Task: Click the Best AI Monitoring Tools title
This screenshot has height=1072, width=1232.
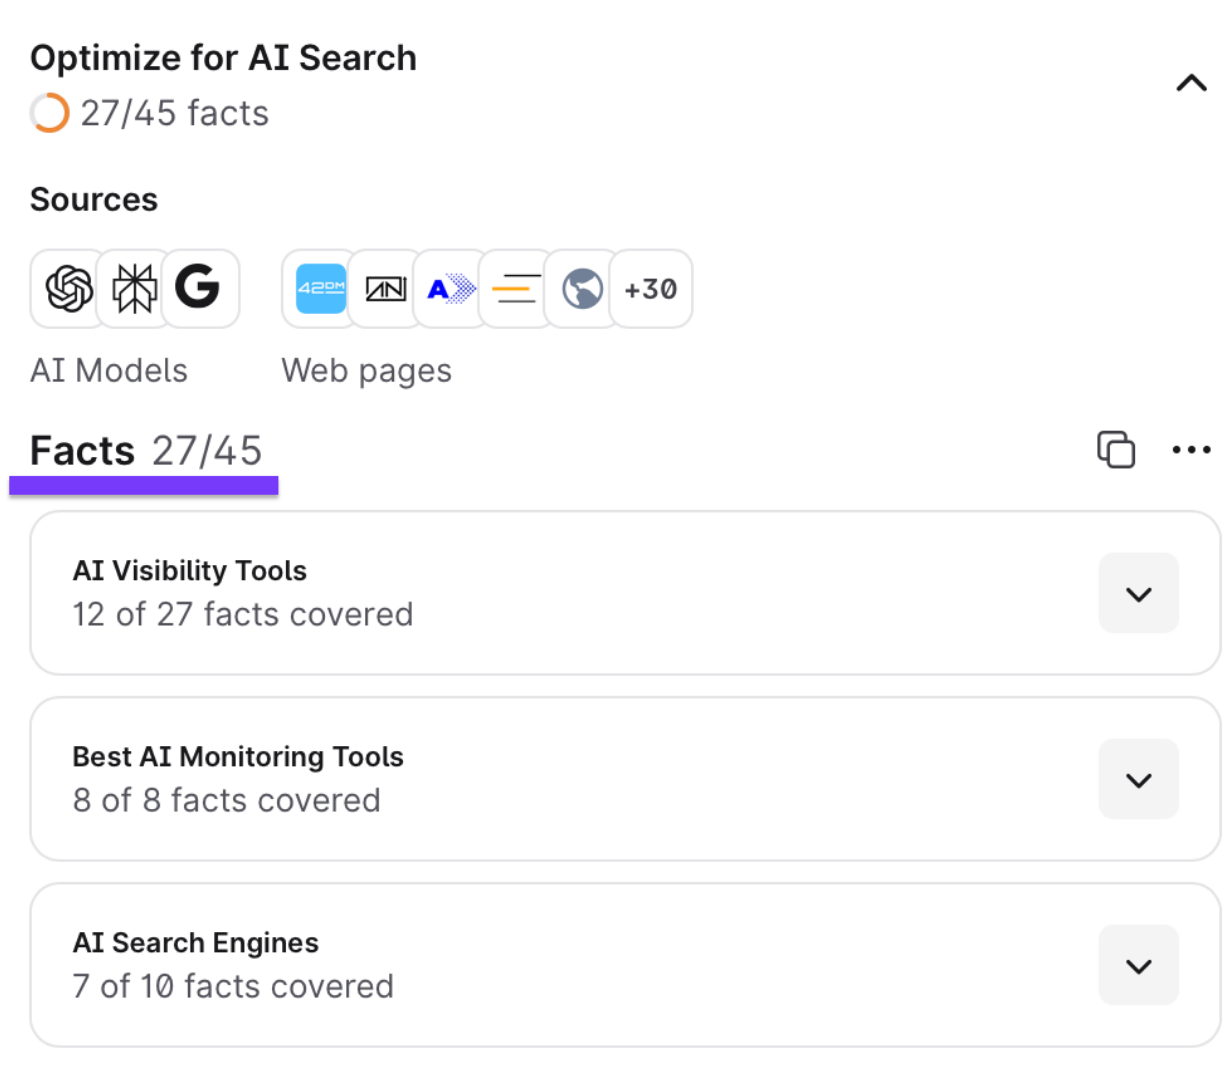Action: click(x=238, y=757)
